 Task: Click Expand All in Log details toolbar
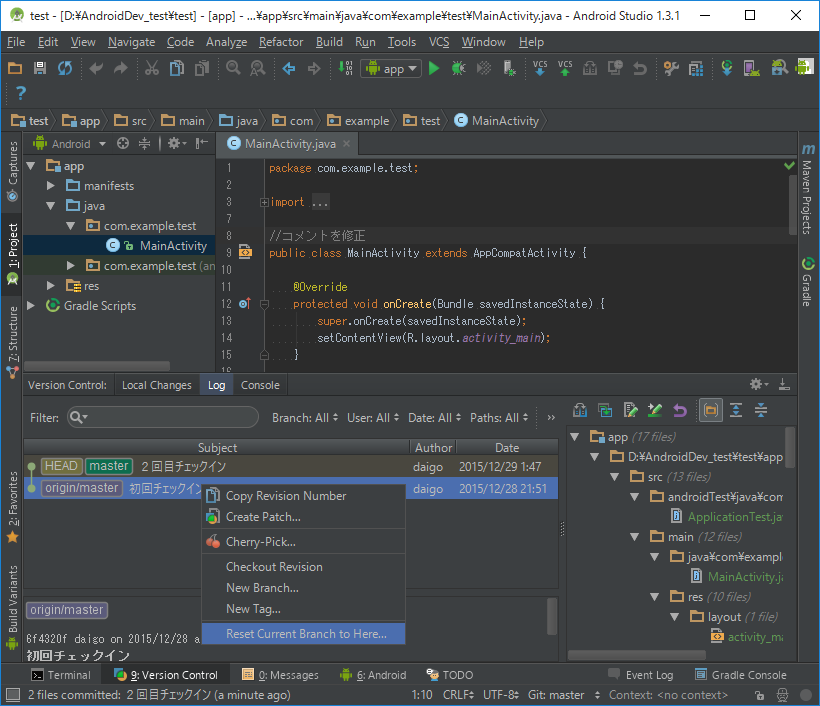(x=736, y=411)
